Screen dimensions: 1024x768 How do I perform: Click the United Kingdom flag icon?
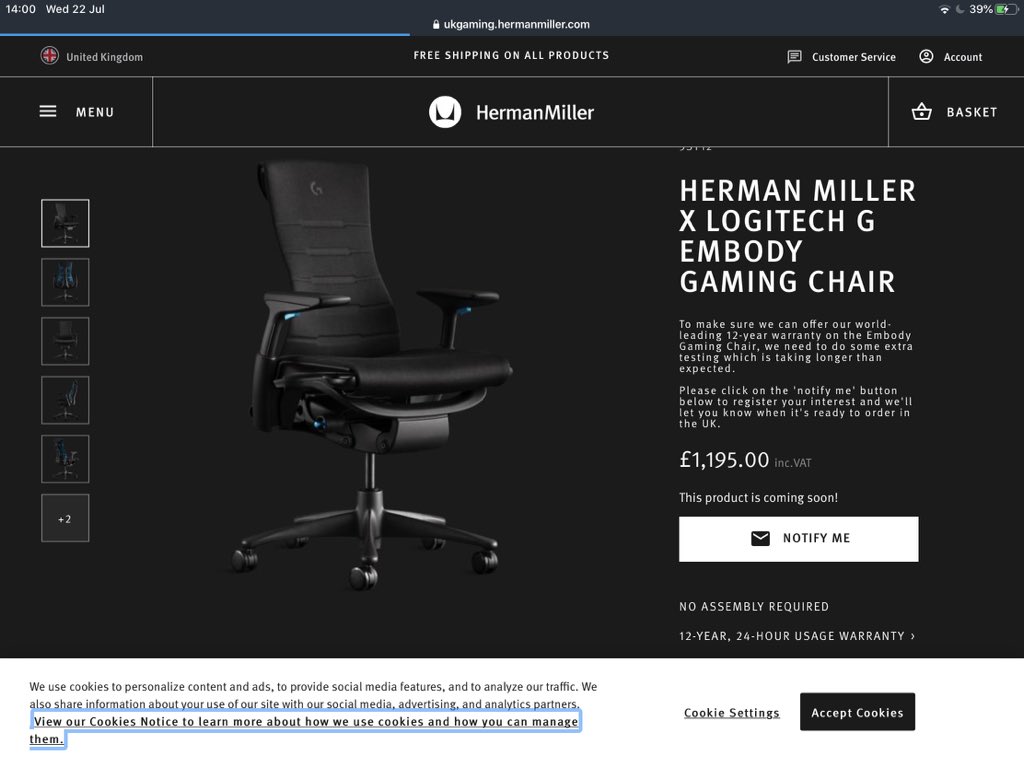click(x=50, y=56)
